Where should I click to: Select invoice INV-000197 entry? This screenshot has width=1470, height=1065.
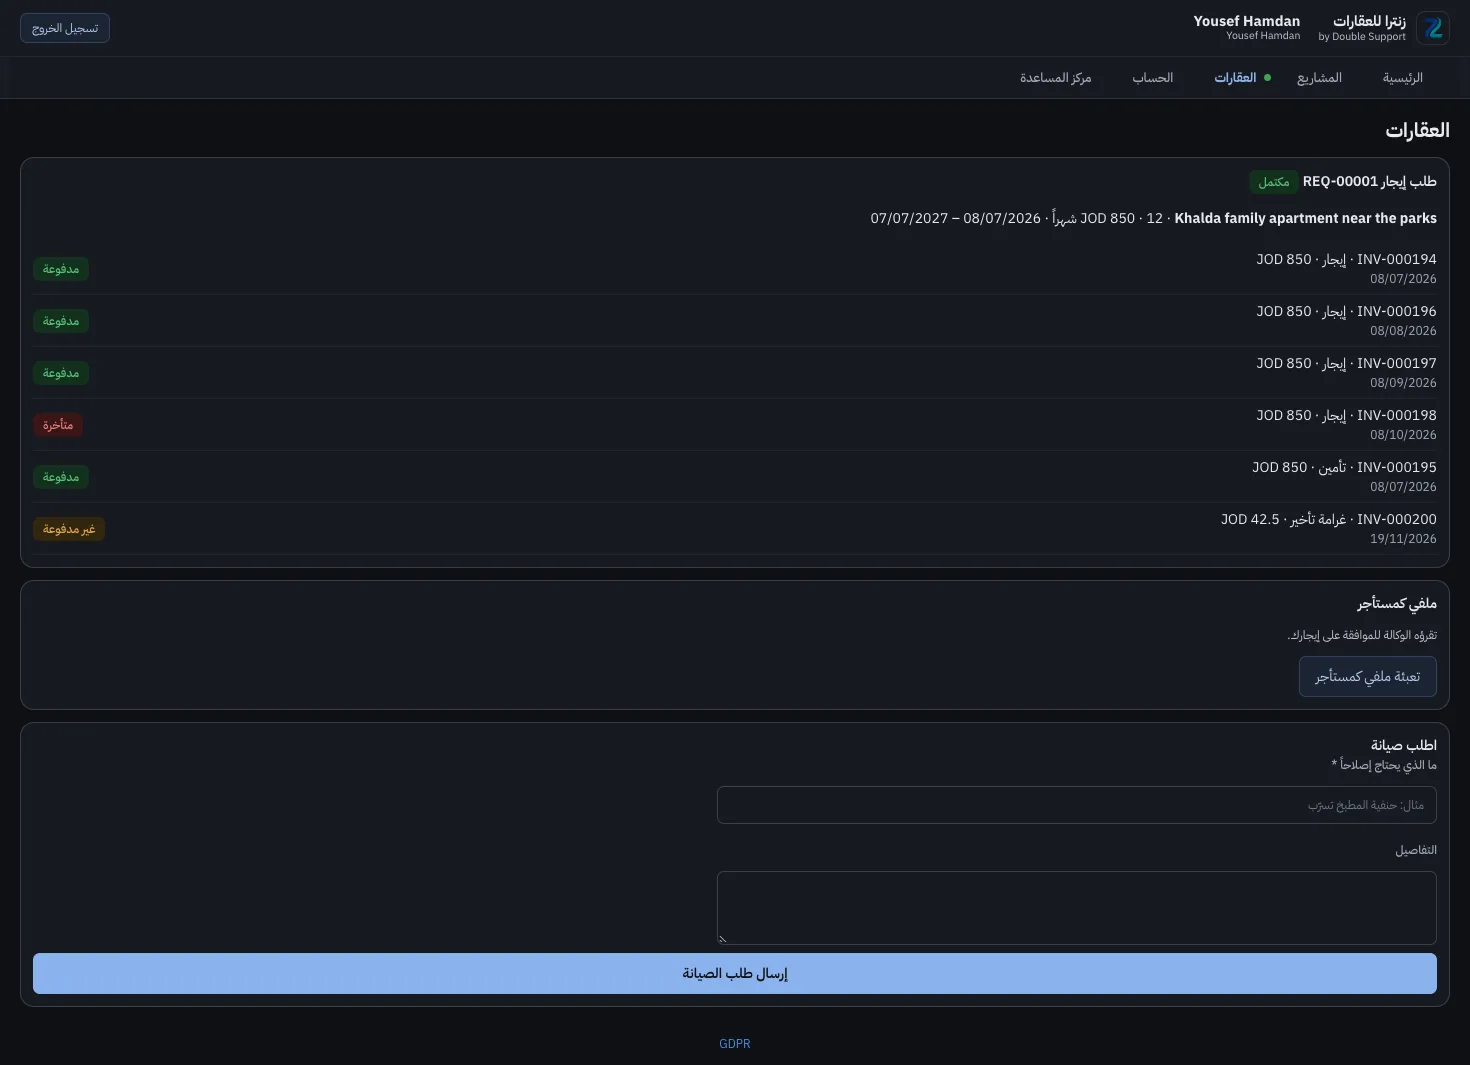735,373
